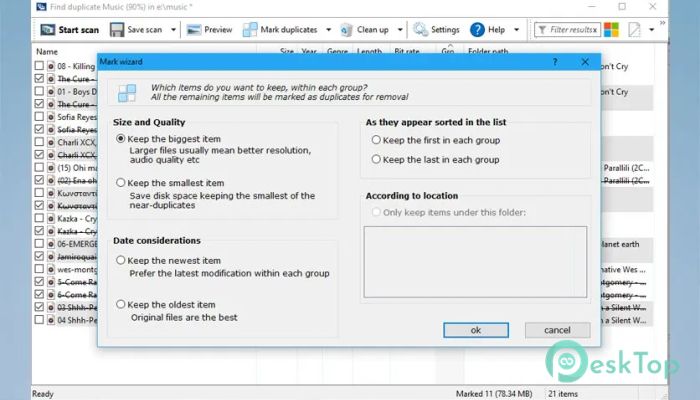Sort by the Name column header
This screenshot has width=700, height=400.
(47, 51)
